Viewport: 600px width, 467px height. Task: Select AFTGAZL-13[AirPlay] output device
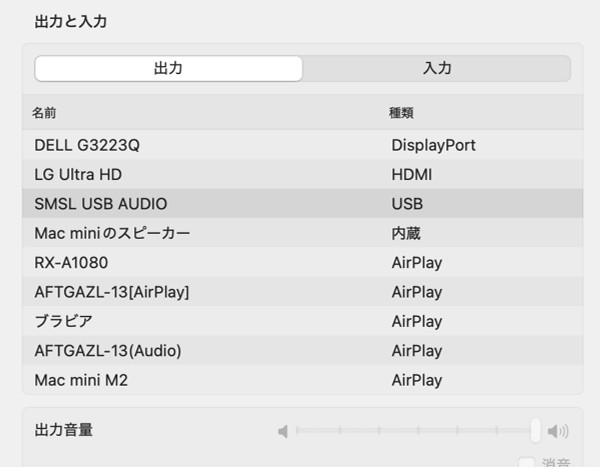(303, 292)
